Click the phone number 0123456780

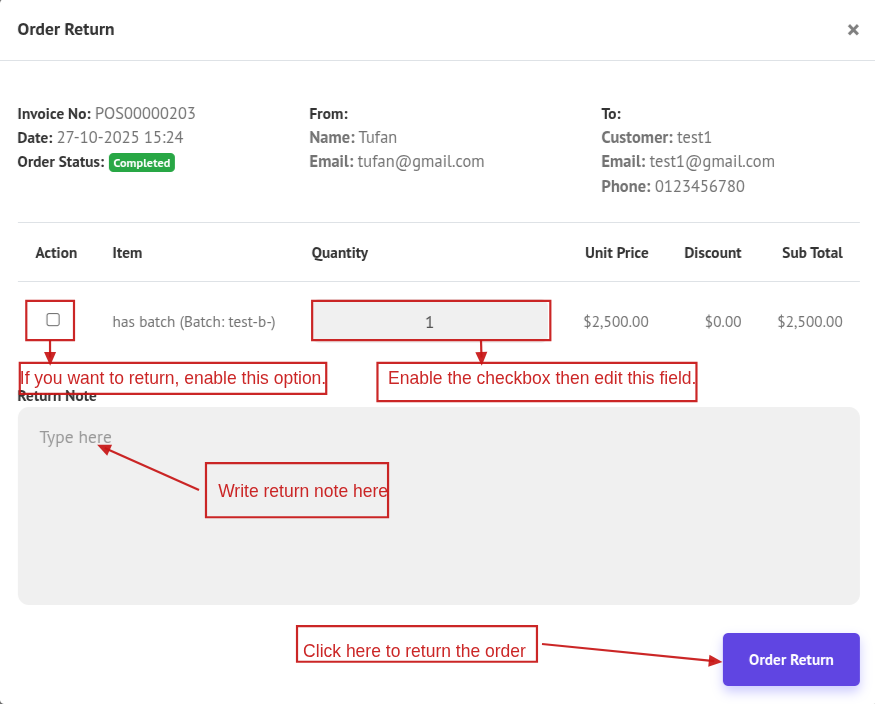699,187
